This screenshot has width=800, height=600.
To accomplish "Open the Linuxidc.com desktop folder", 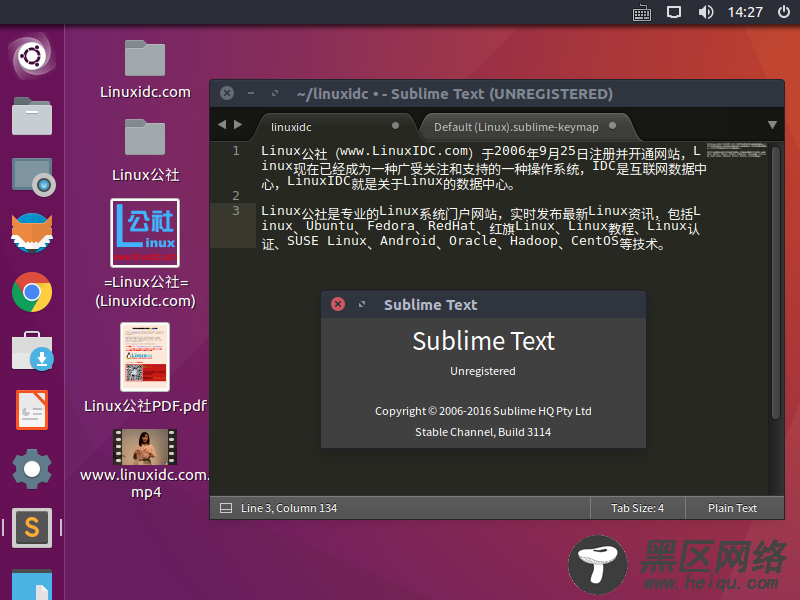I will (145, 69).
